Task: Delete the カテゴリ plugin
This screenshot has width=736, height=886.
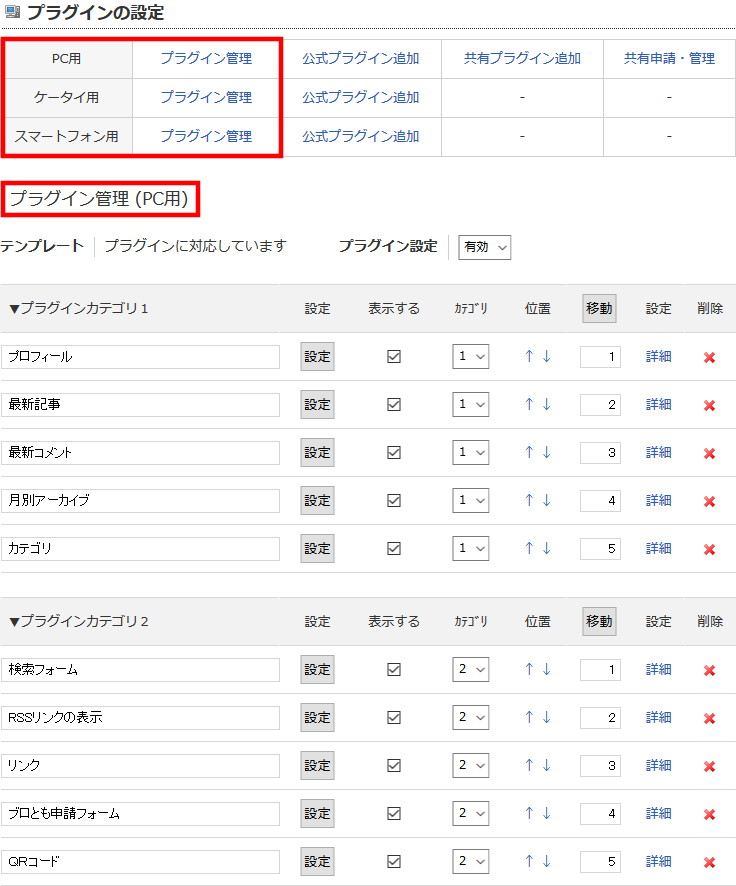Action: pyautogui.click(x=709, y=549)
